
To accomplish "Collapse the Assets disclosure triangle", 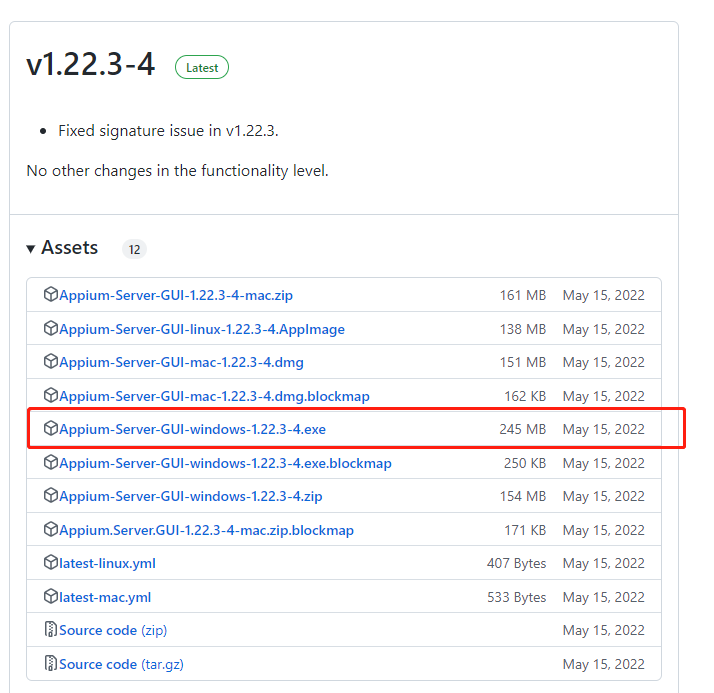I will pos(31,249).
